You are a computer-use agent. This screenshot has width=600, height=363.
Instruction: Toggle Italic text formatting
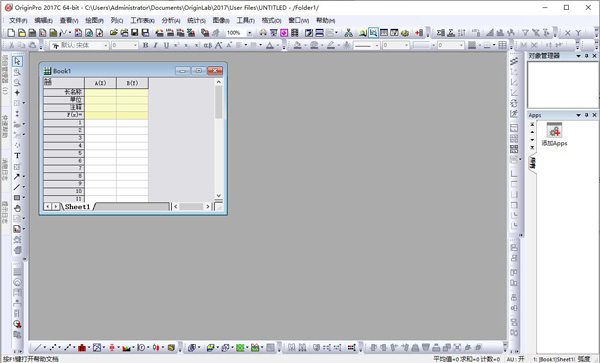156,46
